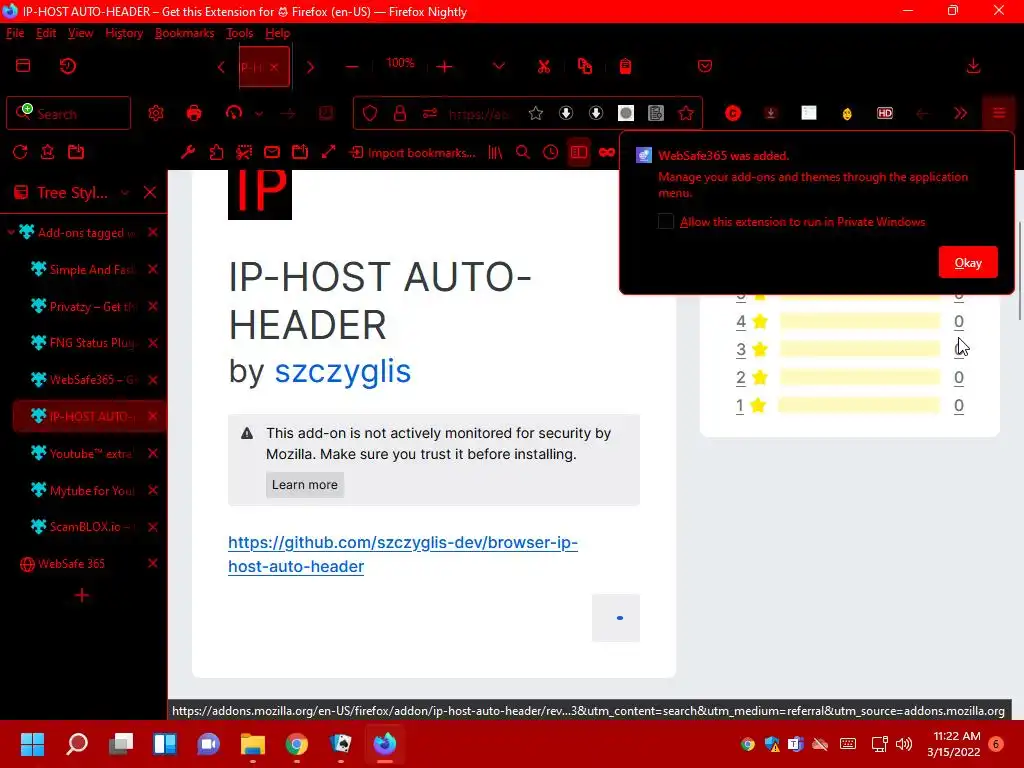Viewport: 1024px width, 768px height.
Task: Open the Downloads arrow icon
Action: coord(973,66)
